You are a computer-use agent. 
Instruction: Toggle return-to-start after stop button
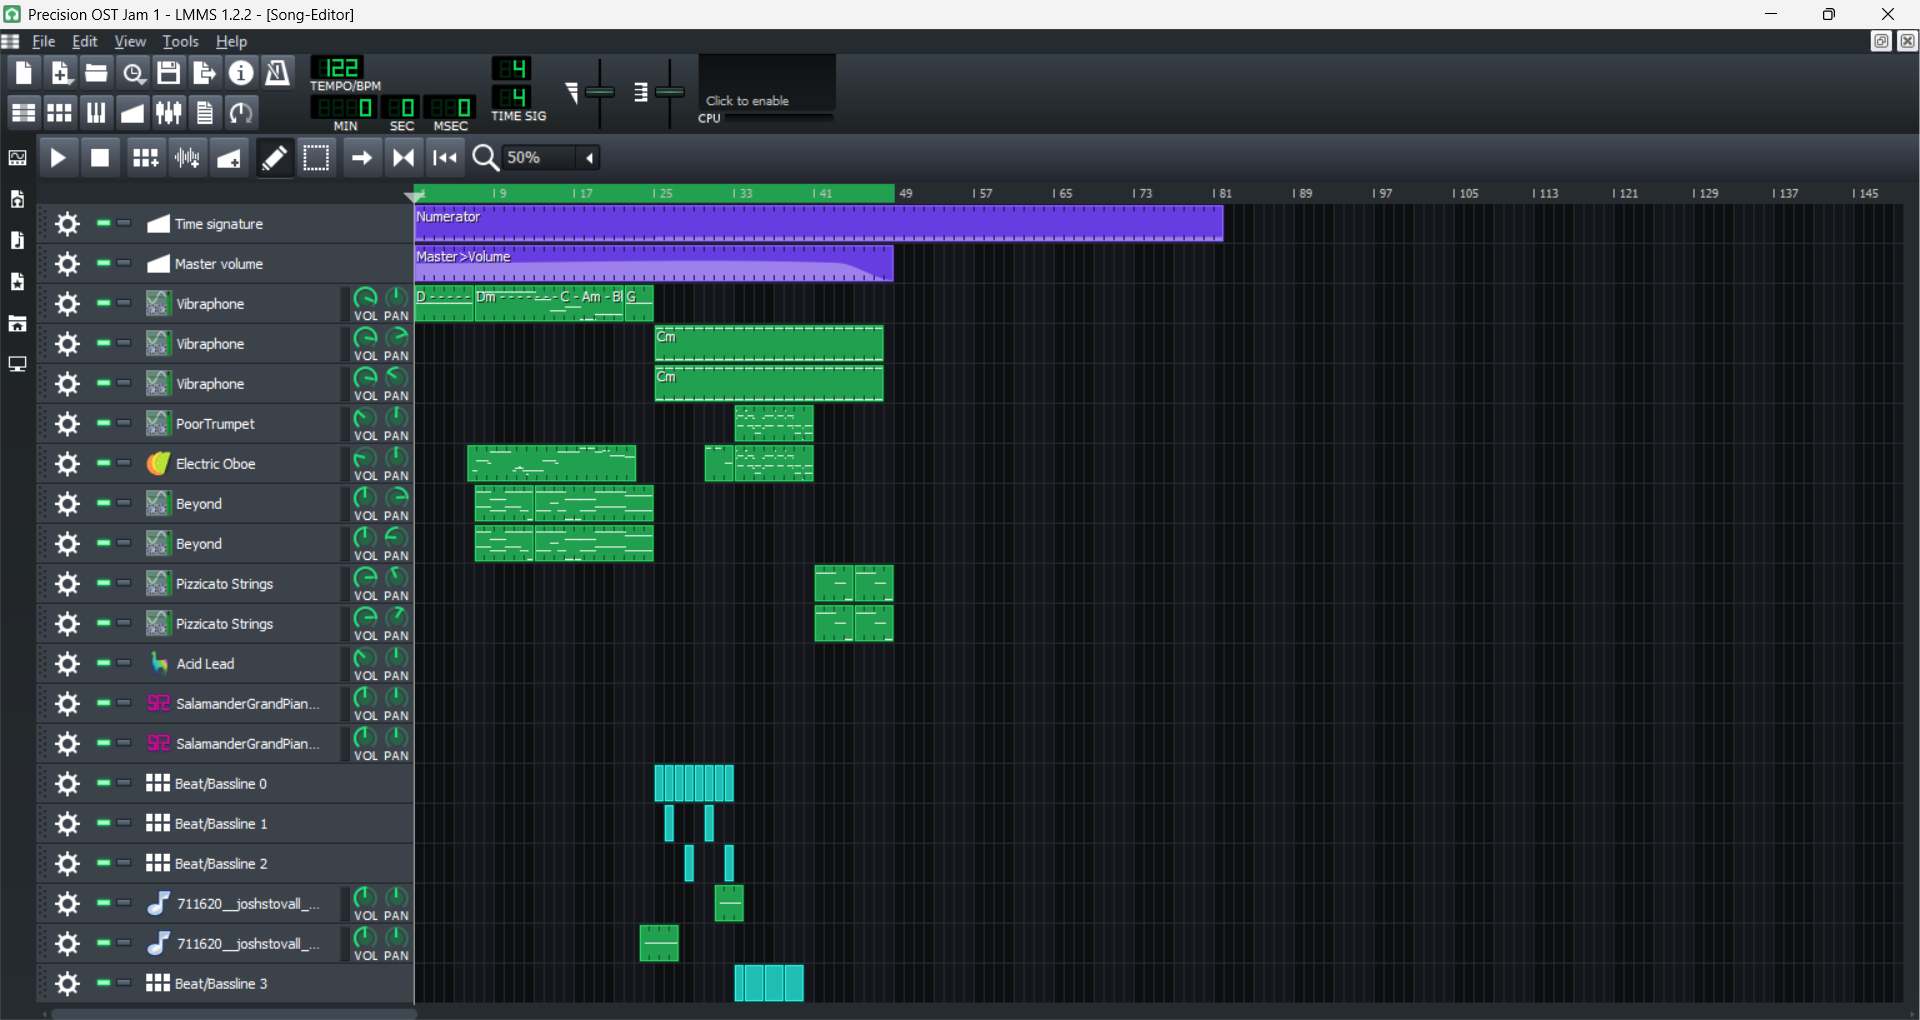(x=445, y=158)
